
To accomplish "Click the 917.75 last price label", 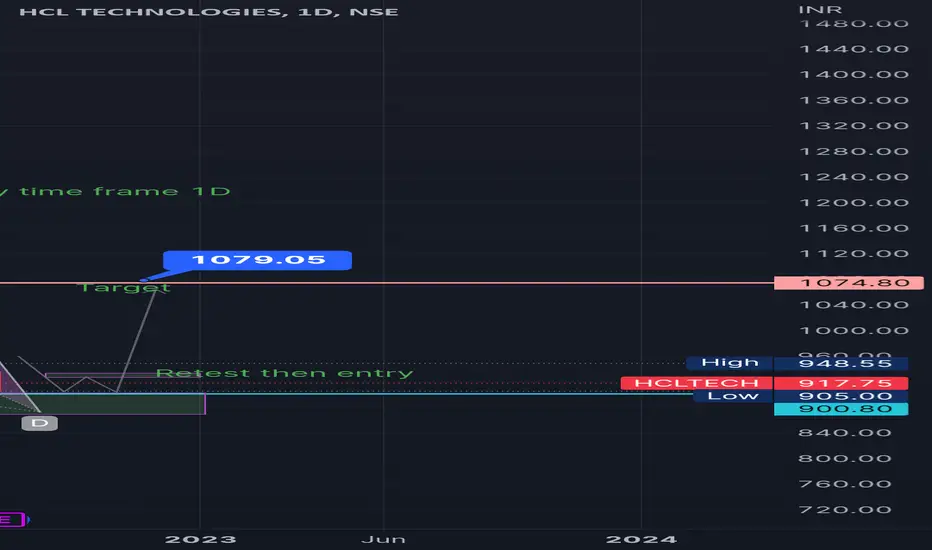I will pos(841,383).
